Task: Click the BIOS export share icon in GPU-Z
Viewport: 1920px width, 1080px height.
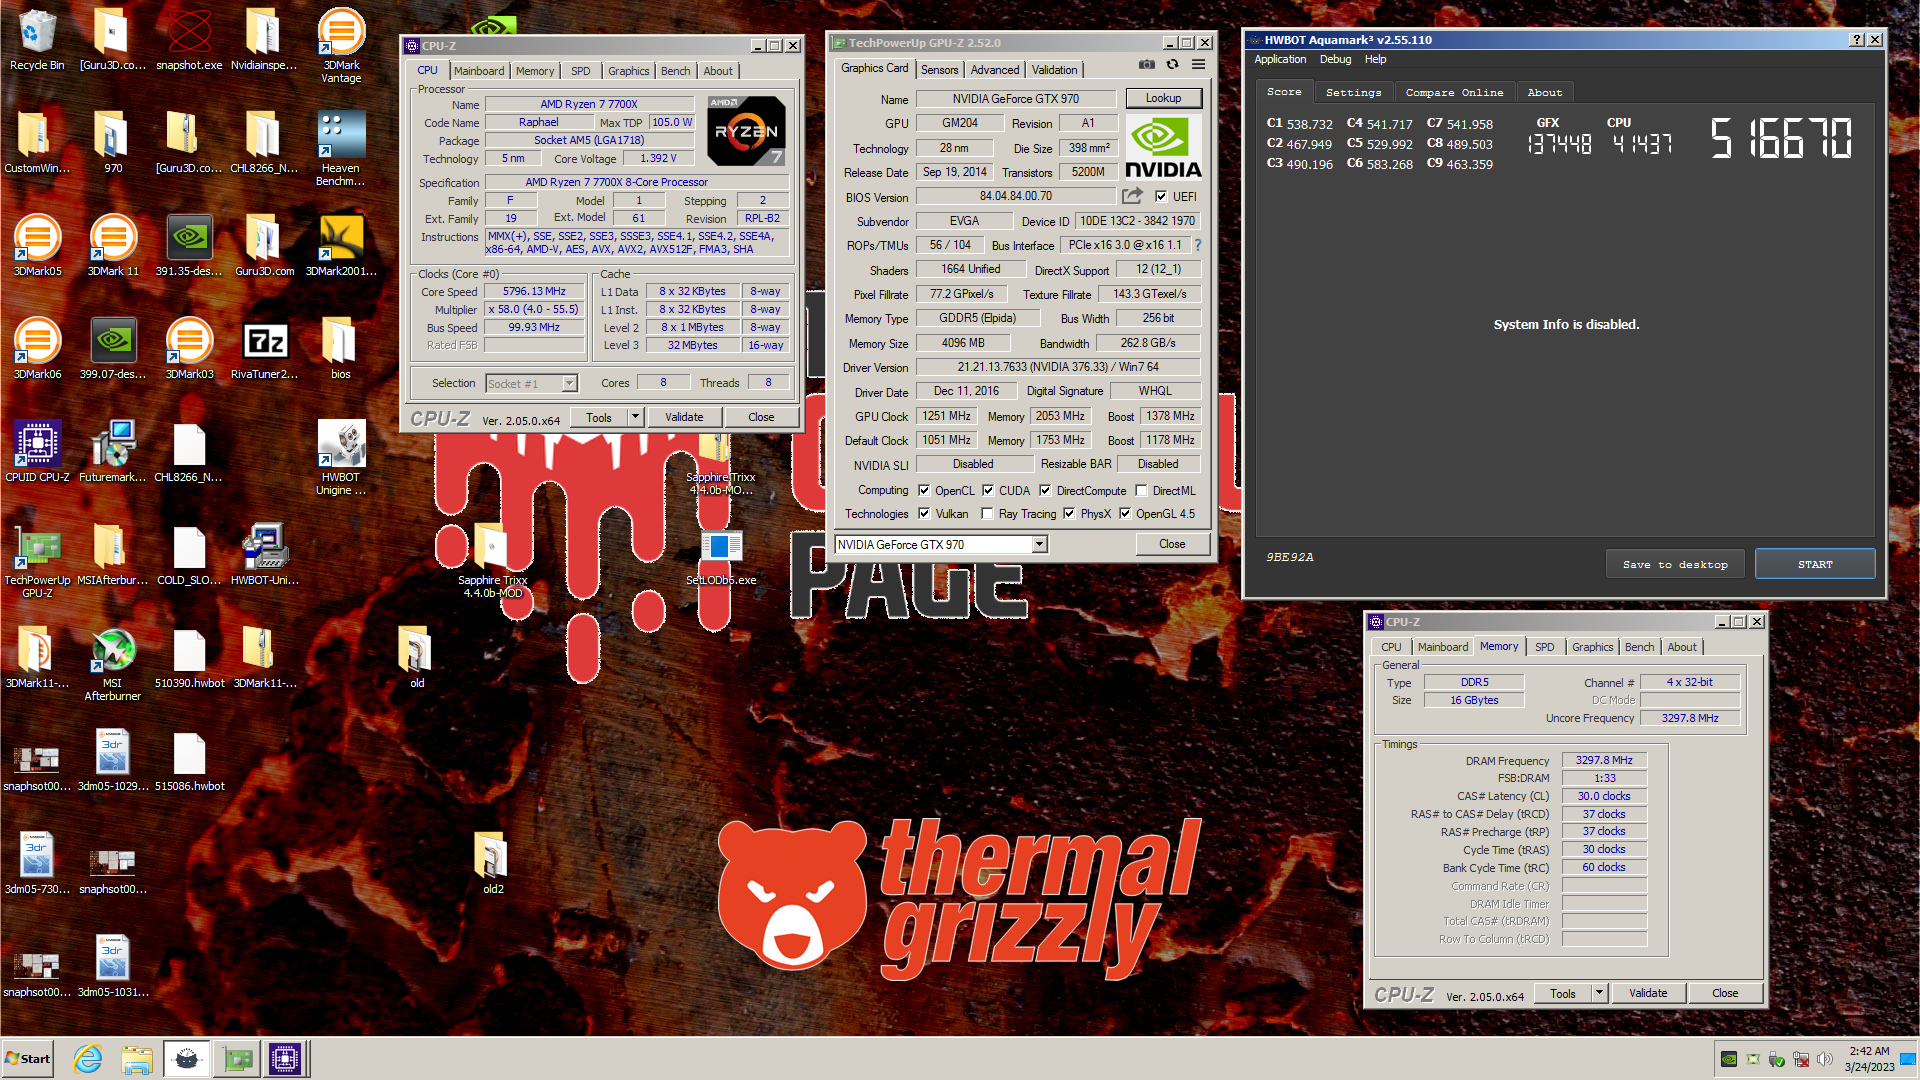Action: tap(1132, 196)
